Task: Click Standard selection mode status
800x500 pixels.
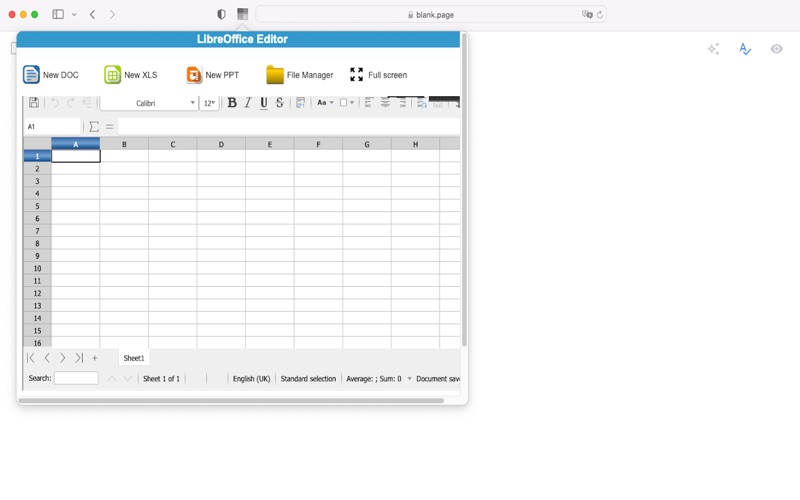Action: click(x=308, y=379)
